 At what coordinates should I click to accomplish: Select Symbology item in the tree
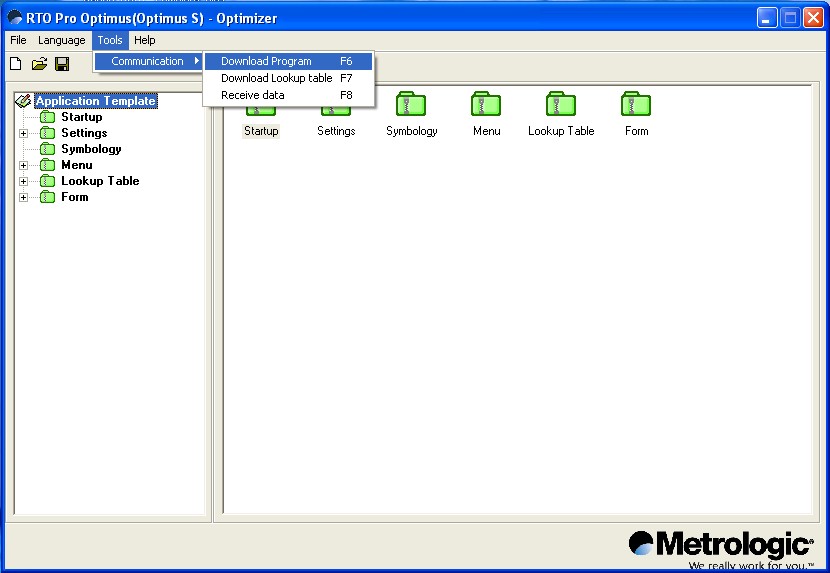pos(91,149)
